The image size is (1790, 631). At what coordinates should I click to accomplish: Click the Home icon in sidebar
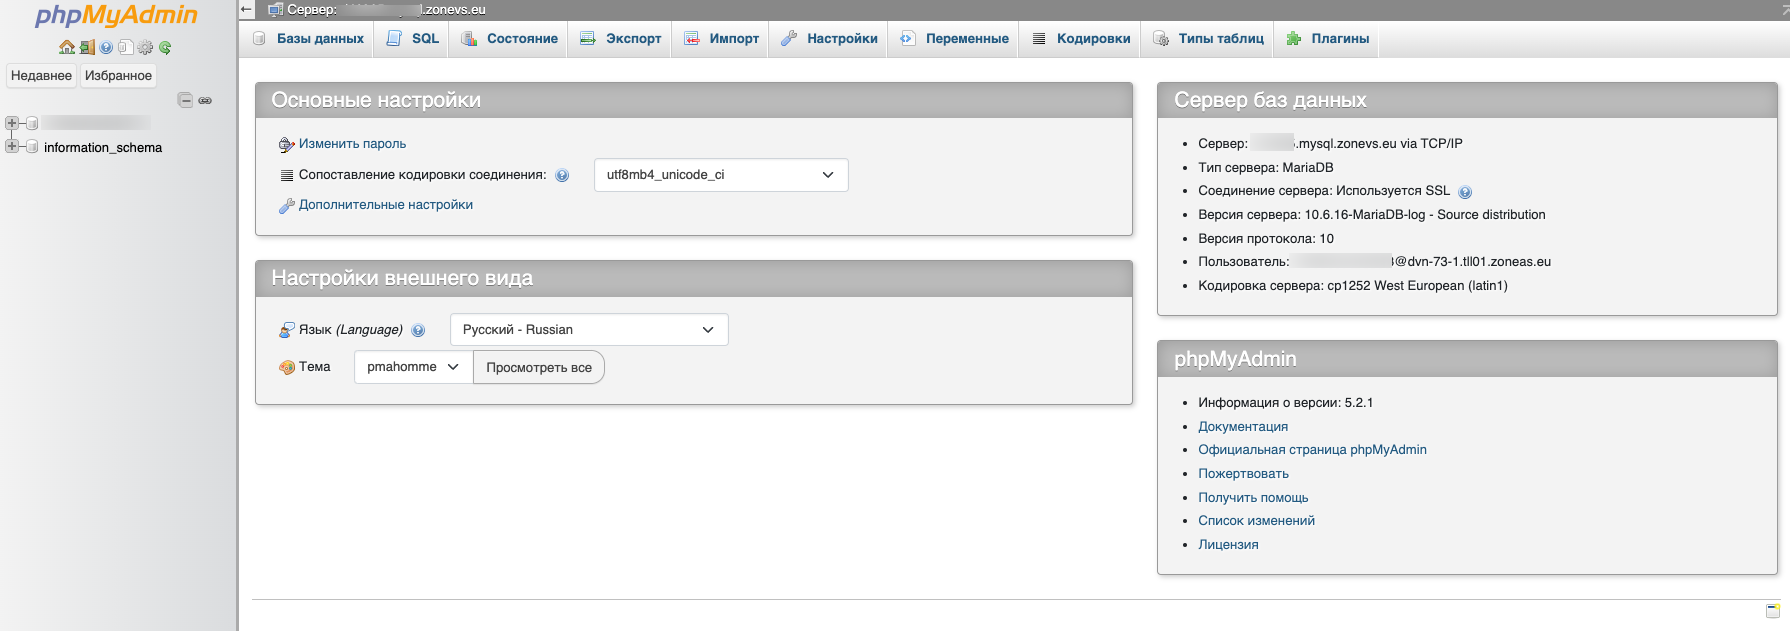pyautogui.click(x=67, y=47)
